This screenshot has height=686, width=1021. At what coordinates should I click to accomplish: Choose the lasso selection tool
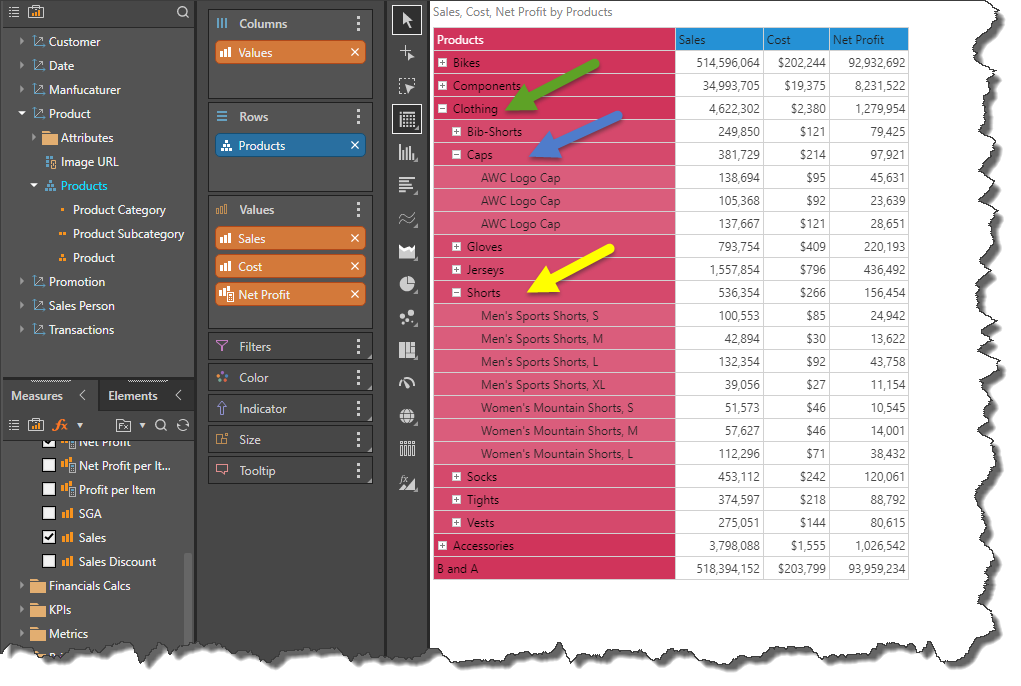(x=406, y=86)
